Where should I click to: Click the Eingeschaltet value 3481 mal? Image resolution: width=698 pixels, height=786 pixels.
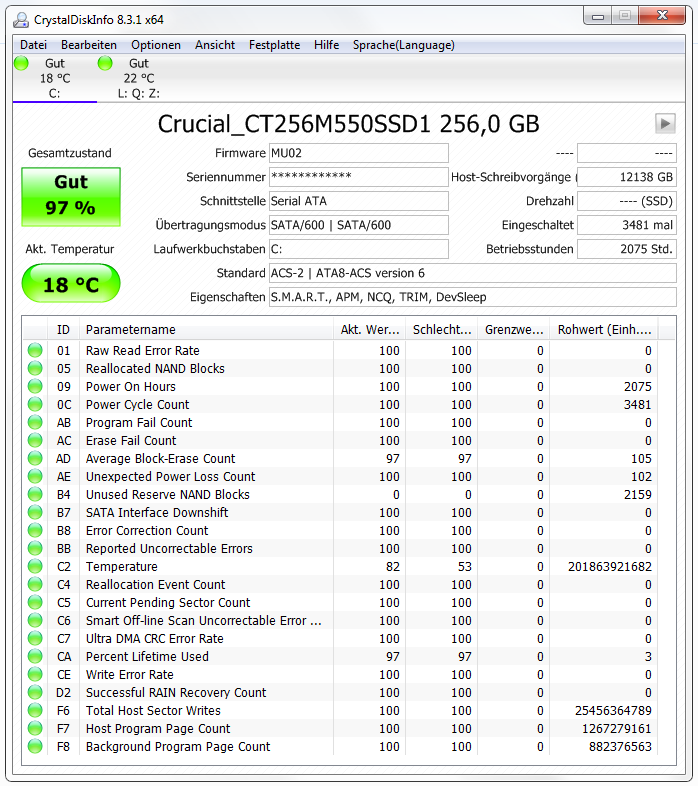click(626, 225)
